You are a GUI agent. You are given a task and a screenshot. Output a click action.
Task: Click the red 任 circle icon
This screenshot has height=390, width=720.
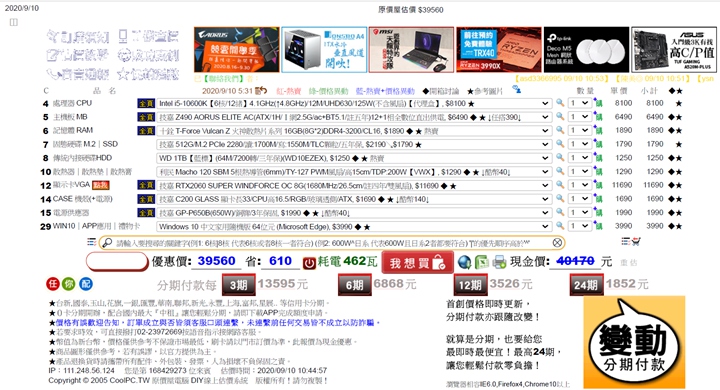(53, 284)
